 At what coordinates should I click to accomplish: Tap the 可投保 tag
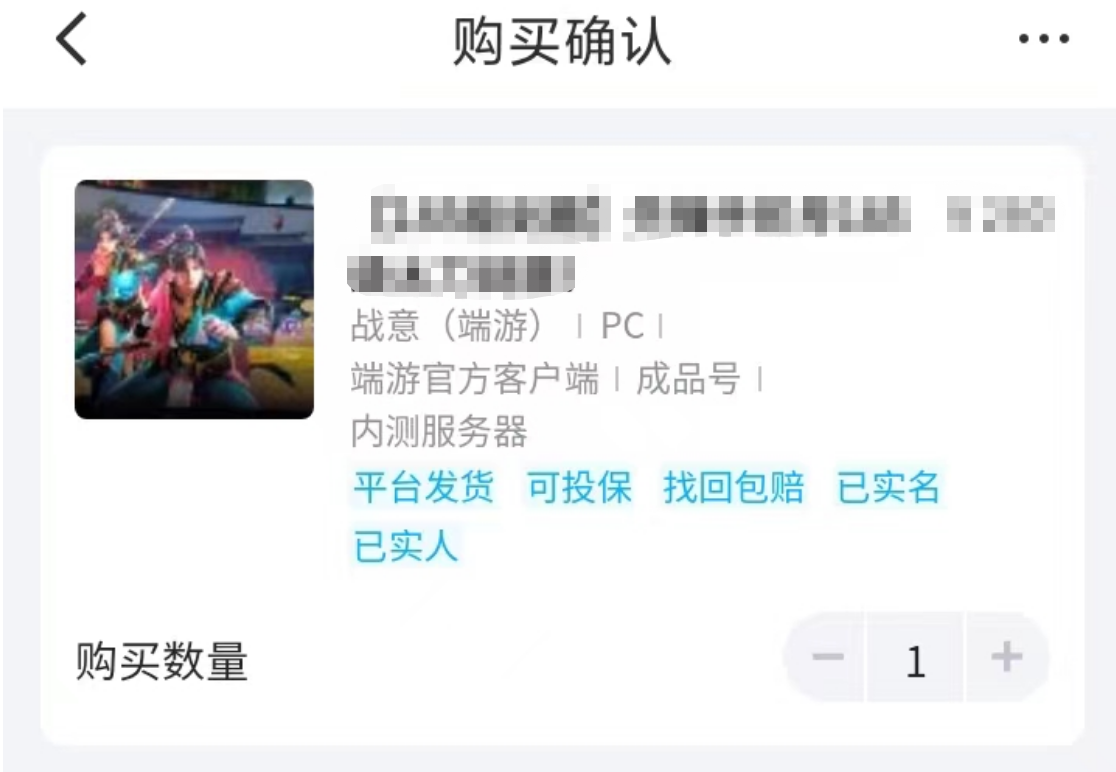(x=579, y=488)
